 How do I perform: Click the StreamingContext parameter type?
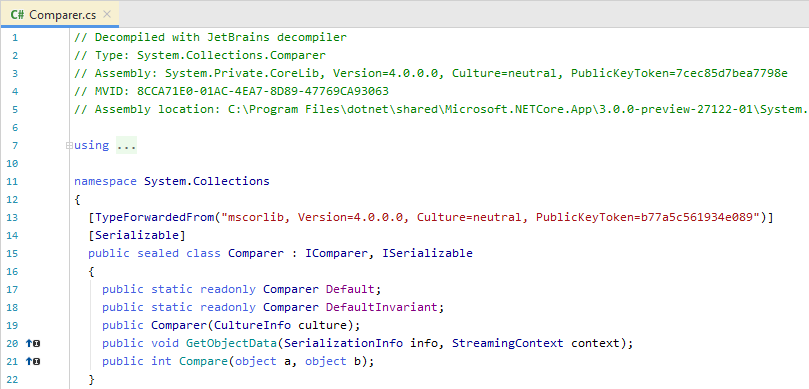pyautogui.click(x=508, y=343)
